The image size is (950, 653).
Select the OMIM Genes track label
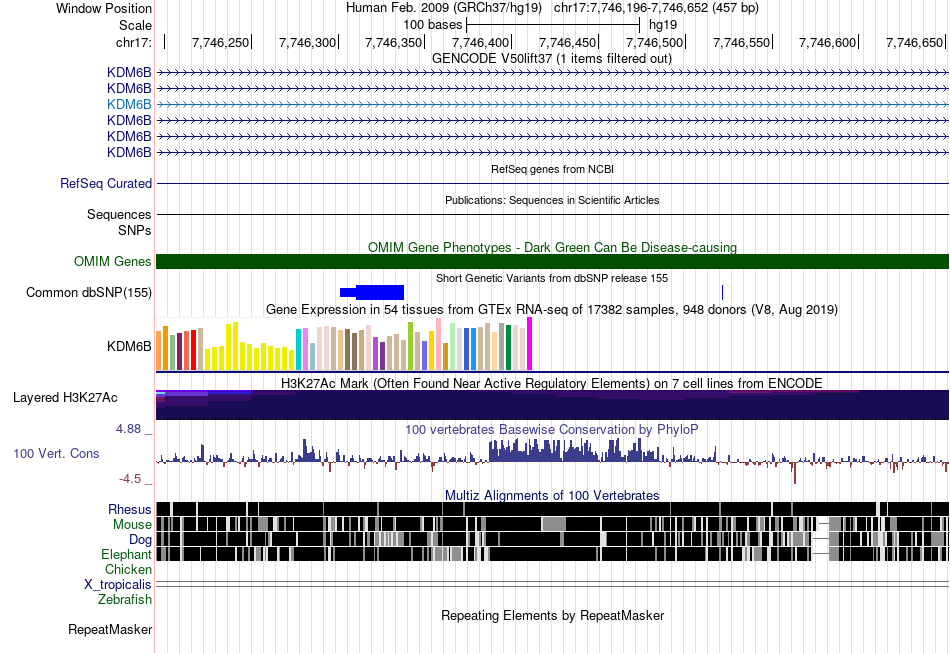coord(112,261)
